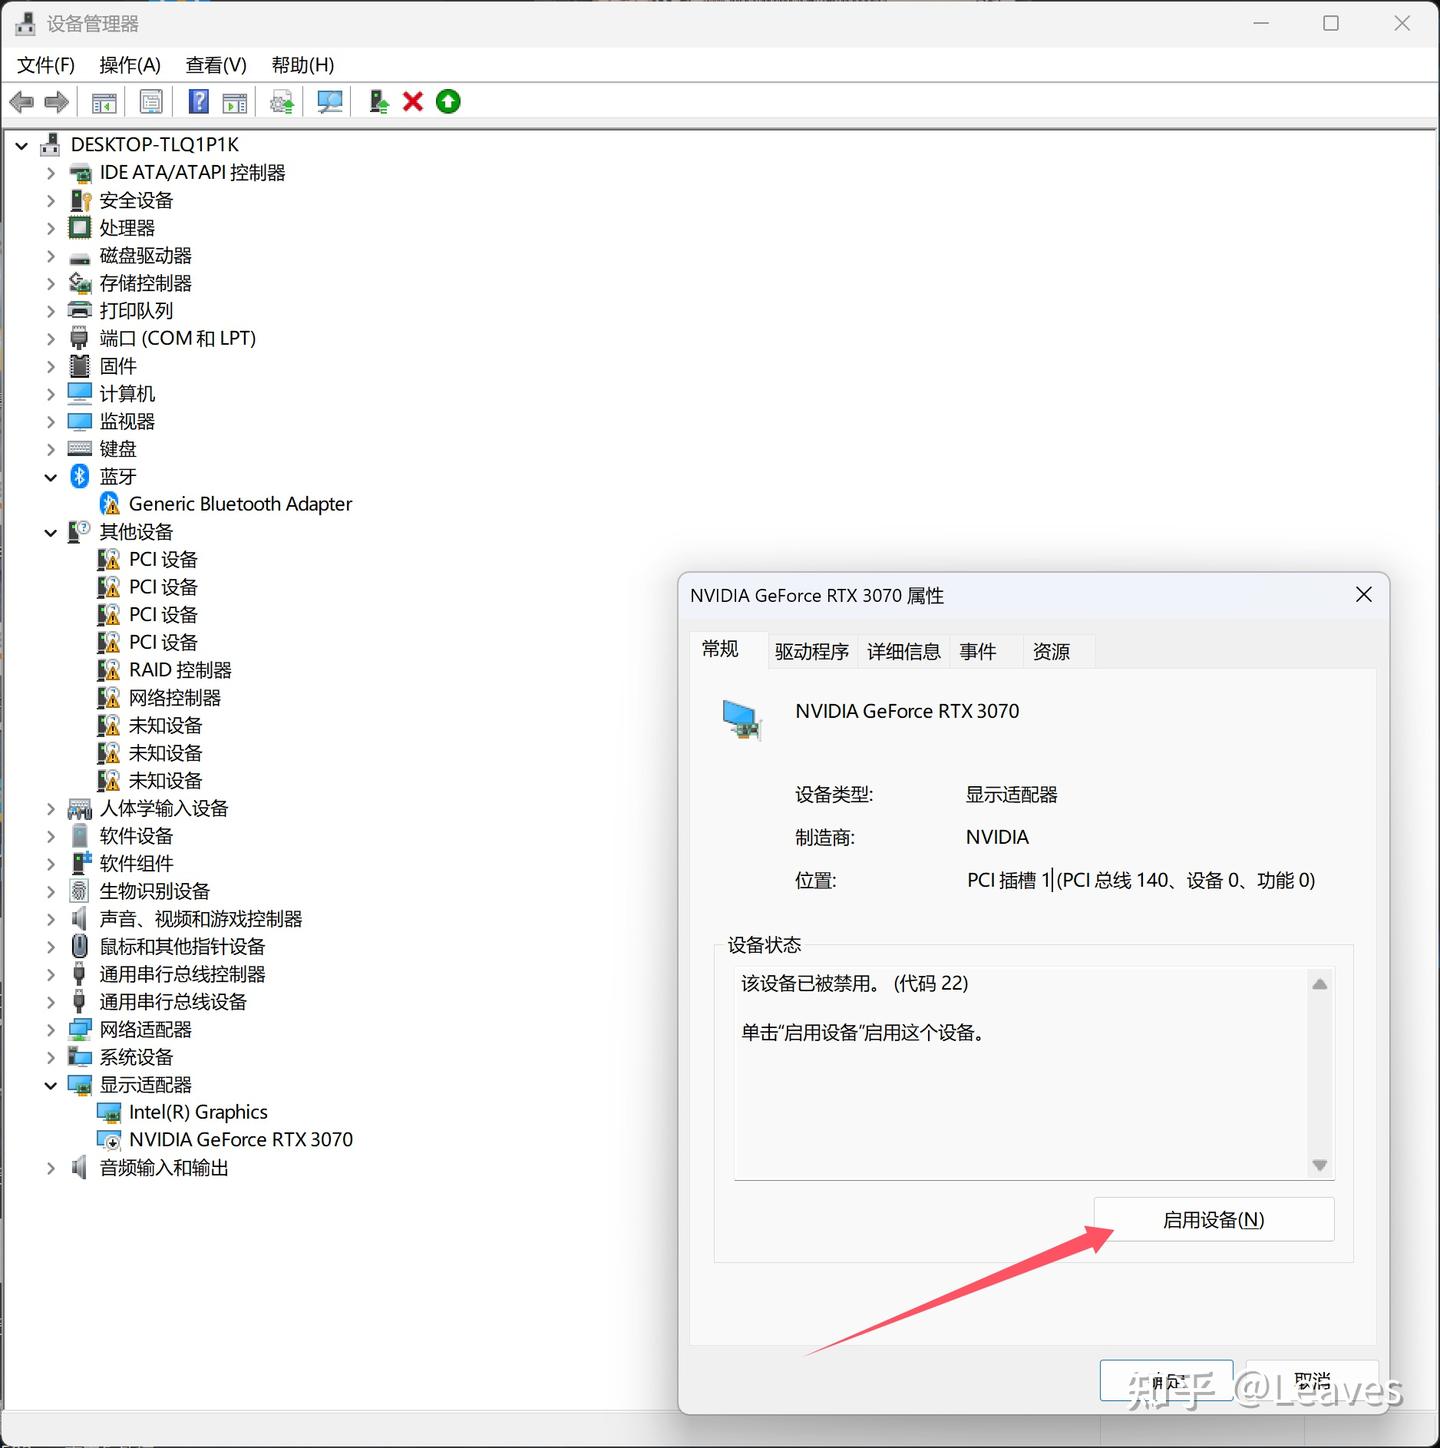This screenshot has height=1448, width=1440.
Task: Switch to the 驱动程序 tab
Action: point(812,652)
